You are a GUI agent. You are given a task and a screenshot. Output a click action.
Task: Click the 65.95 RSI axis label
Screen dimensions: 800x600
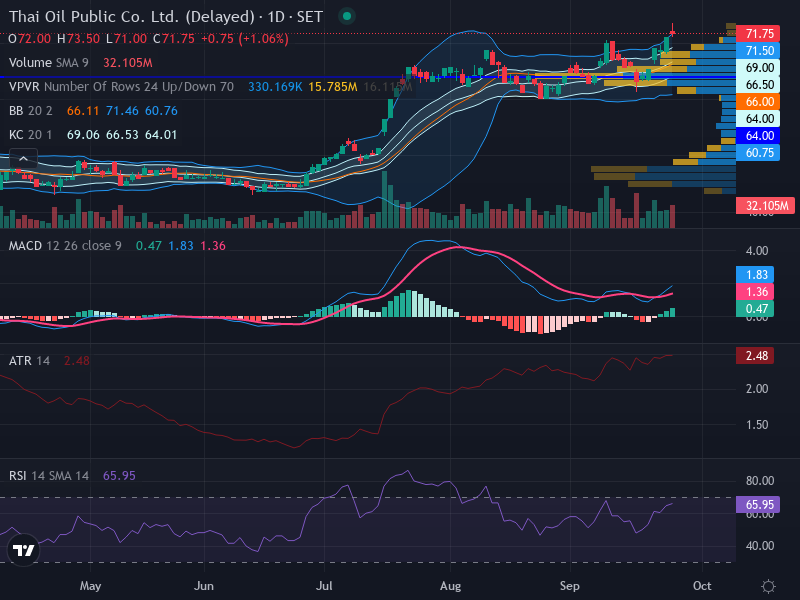tap(758, 505)
